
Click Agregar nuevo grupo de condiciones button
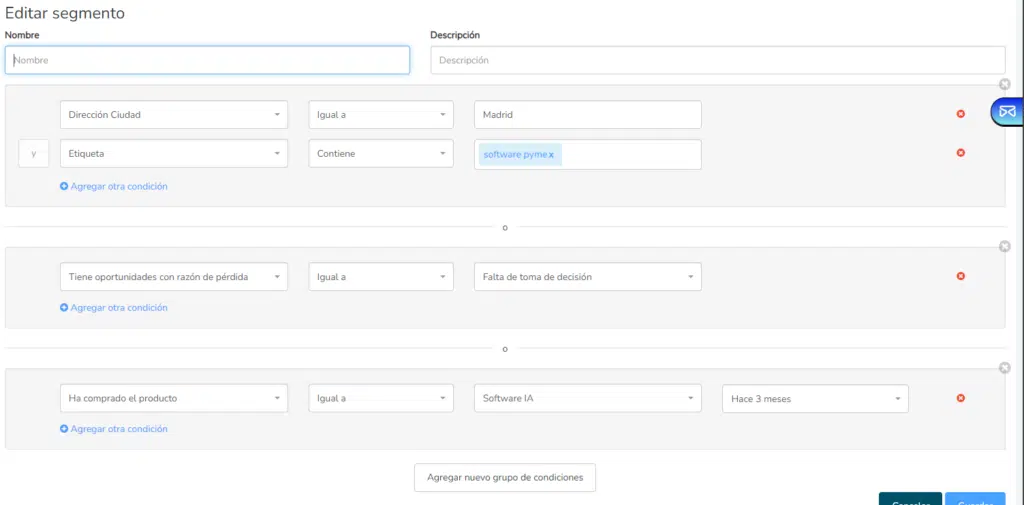point(505,478)
